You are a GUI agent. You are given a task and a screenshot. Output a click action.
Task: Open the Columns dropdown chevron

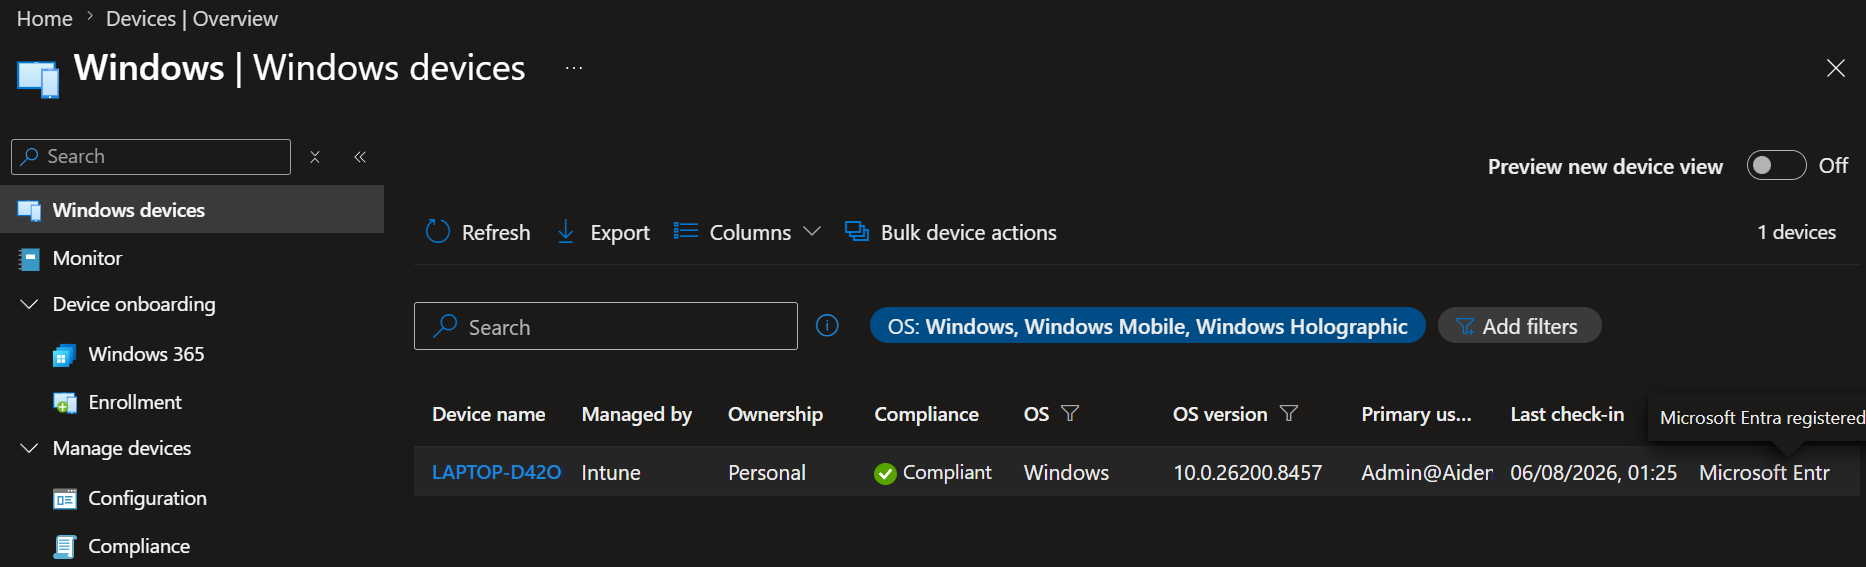tap(812, 231)
